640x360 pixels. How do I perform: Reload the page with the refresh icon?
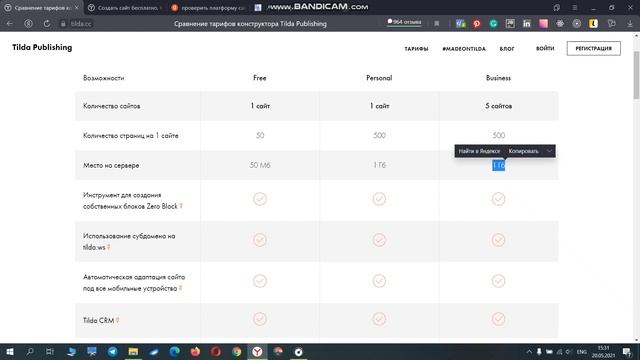[x=47, y=24]
